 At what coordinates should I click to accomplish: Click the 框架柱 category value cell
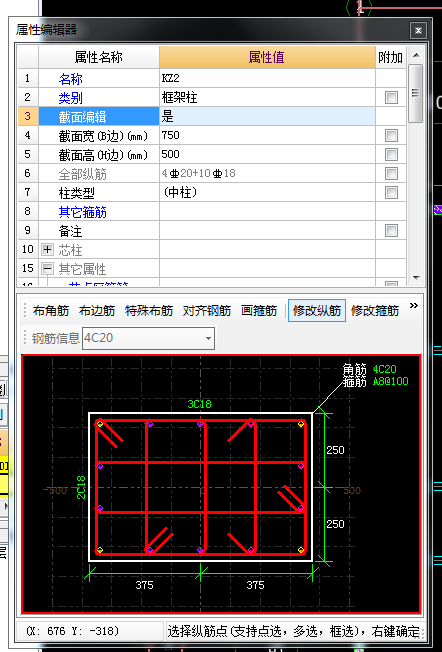click(267, 98)
